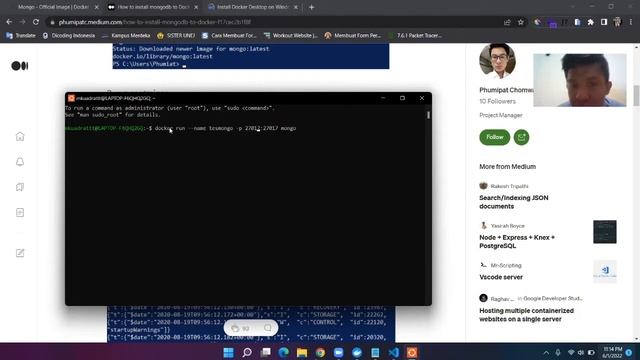640x360 pixels.
Task: Show hidden system tray icons chevron
Action: [546, 352]
